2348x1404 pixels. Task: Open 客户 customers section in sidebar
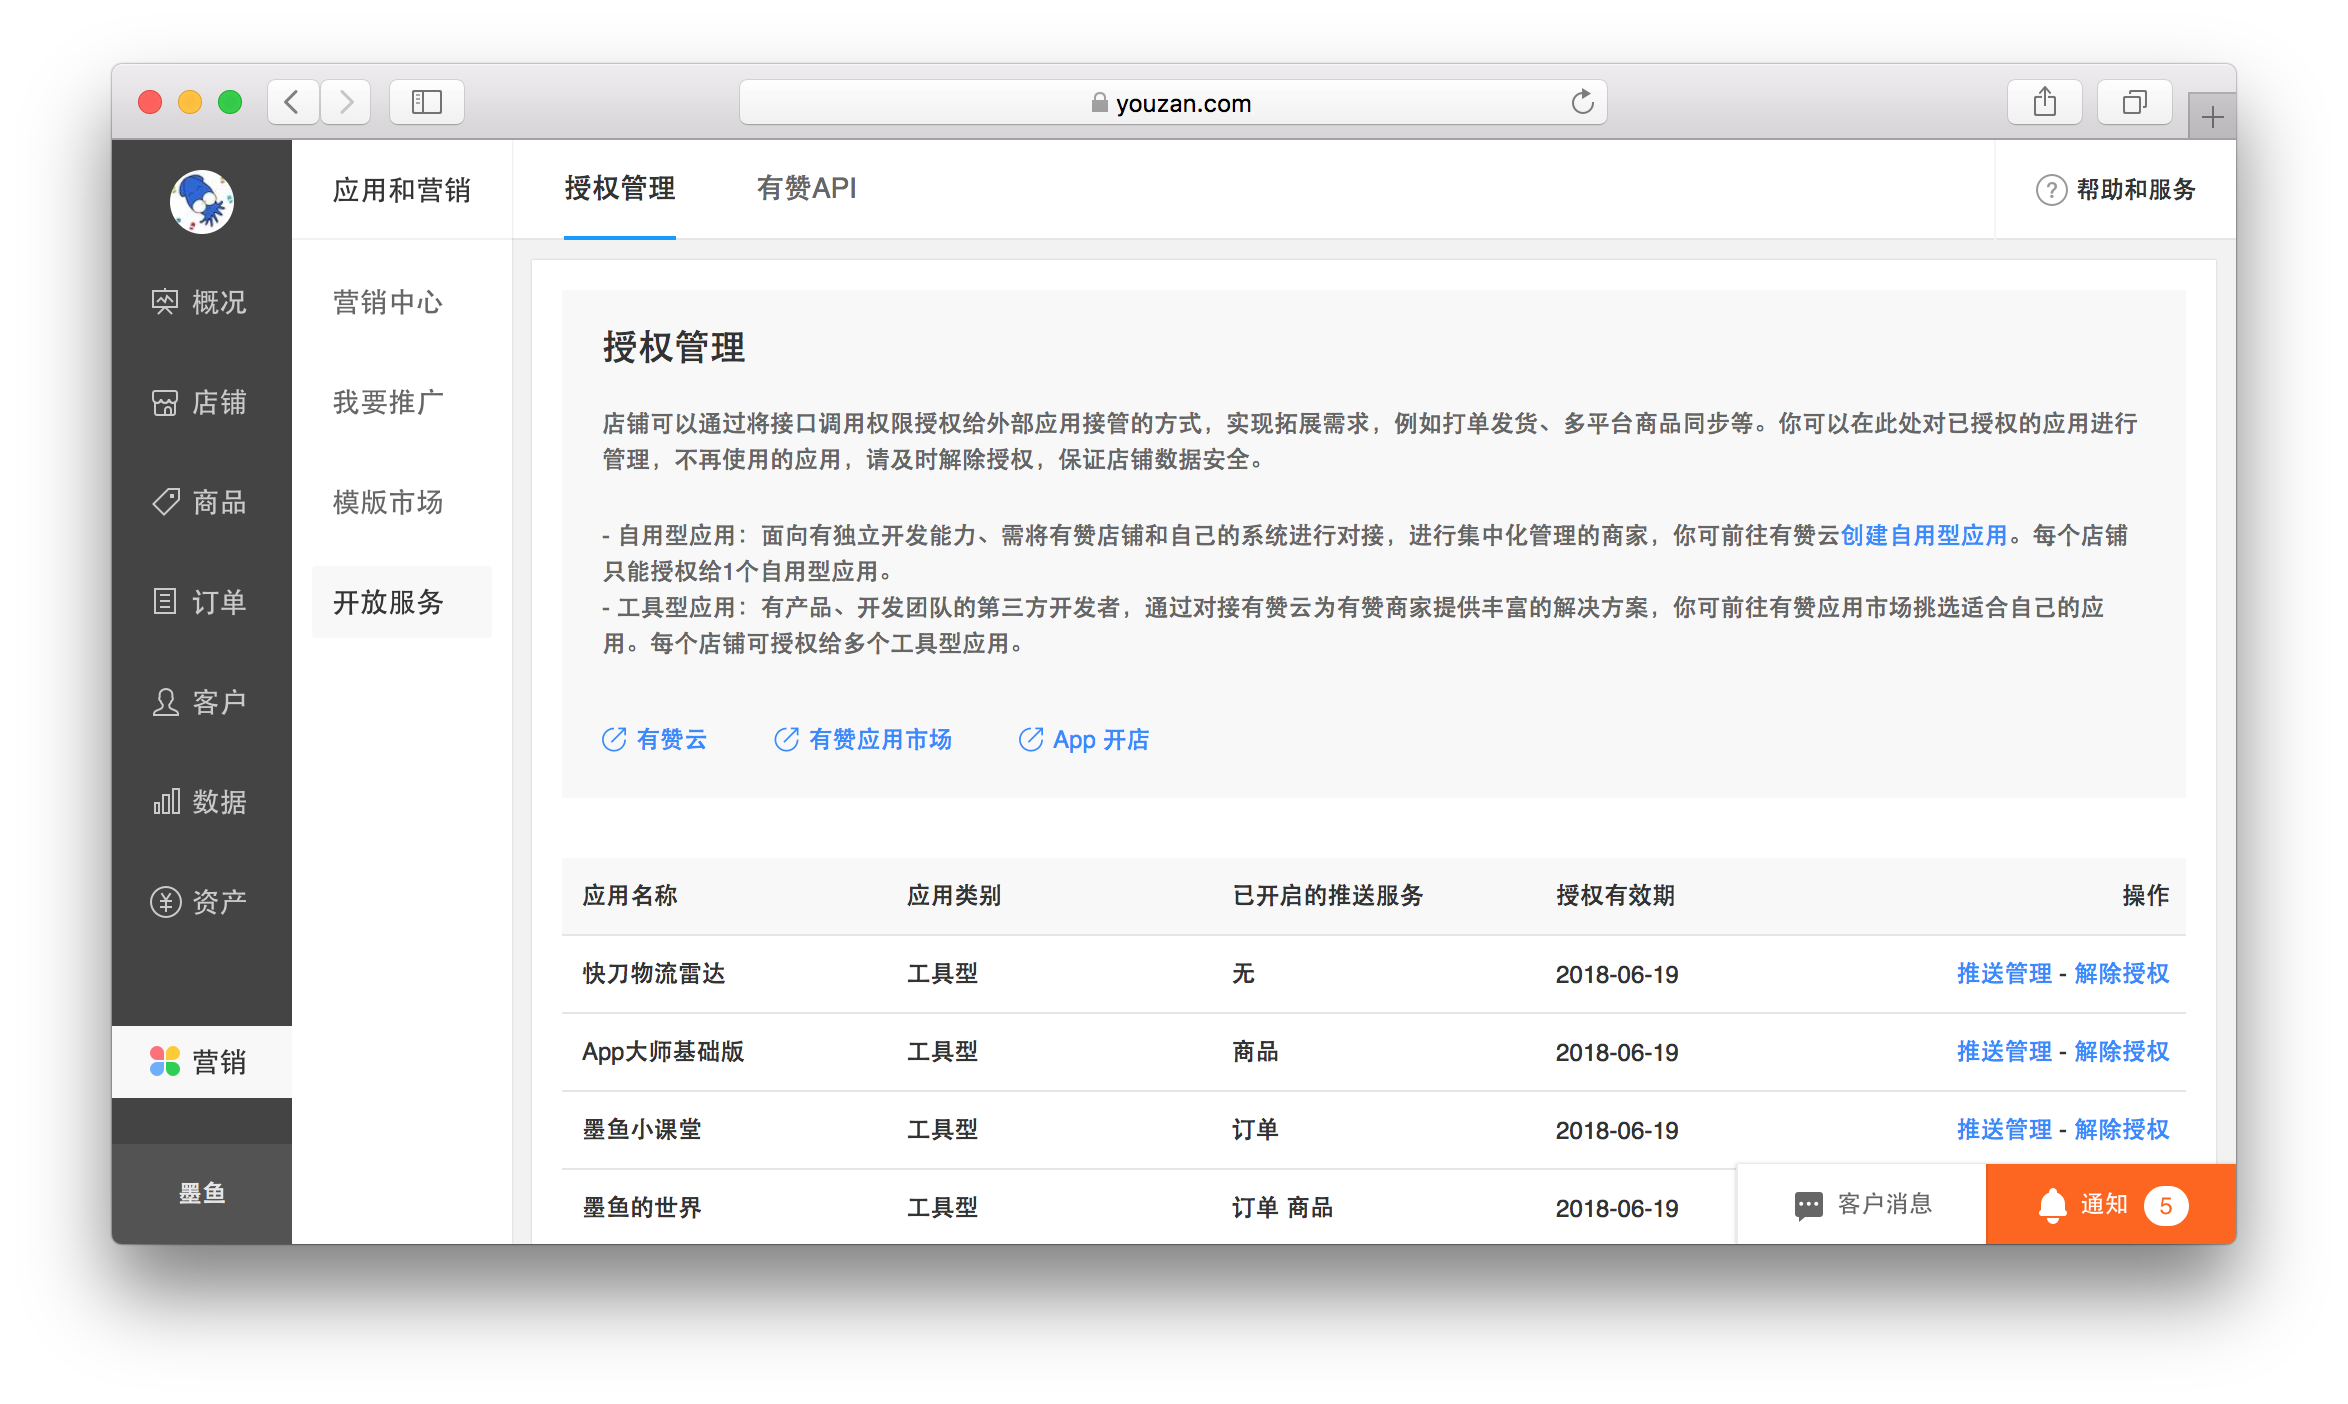tap(200, 702)
